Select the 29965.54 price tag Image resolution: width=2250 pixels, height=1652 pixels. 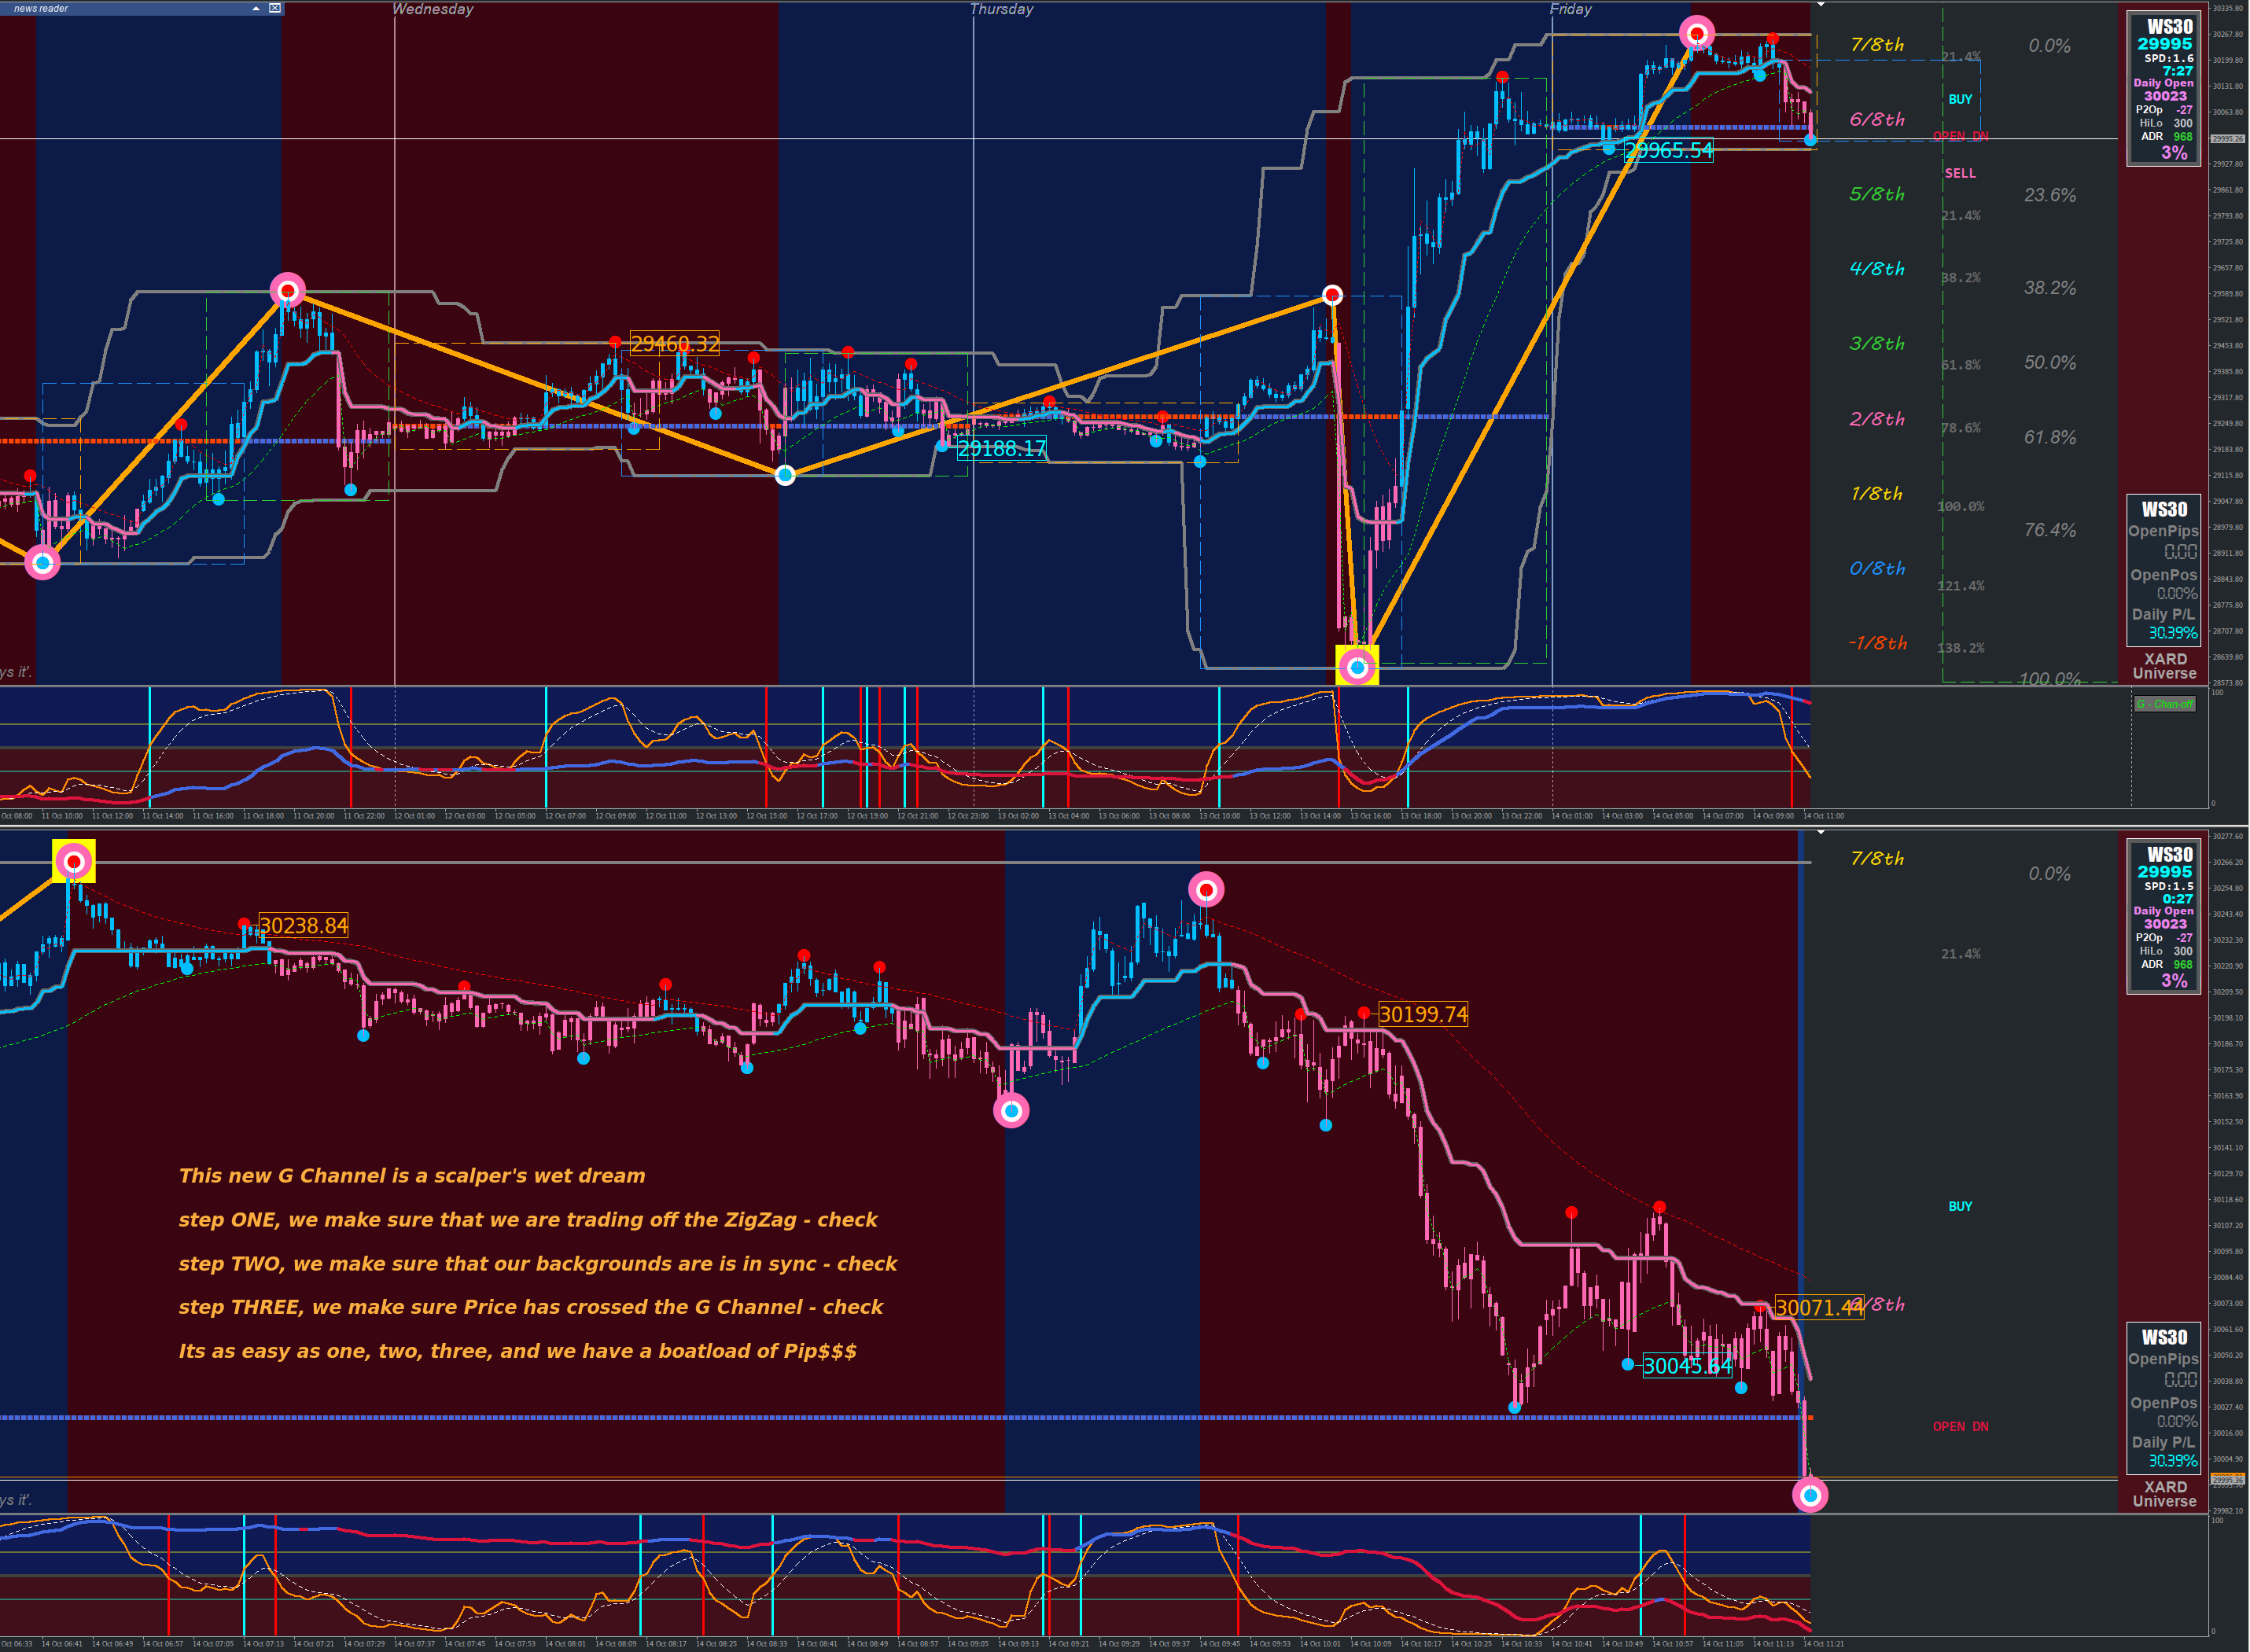1668,151
